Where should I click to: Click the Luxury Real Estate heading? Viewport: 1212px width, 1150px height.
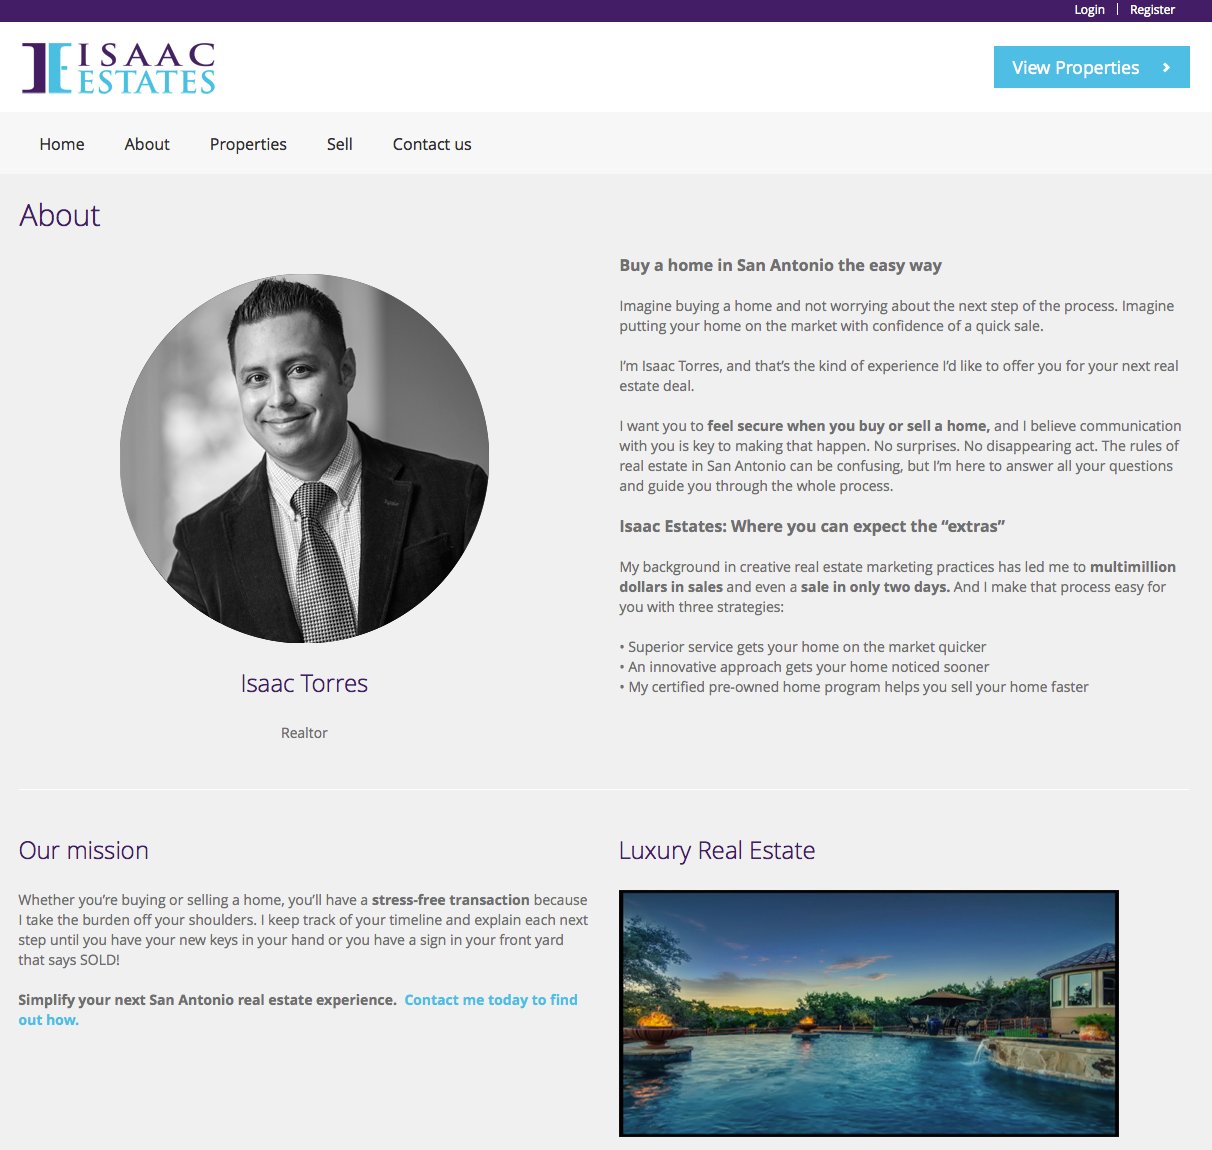coord(717,851)
